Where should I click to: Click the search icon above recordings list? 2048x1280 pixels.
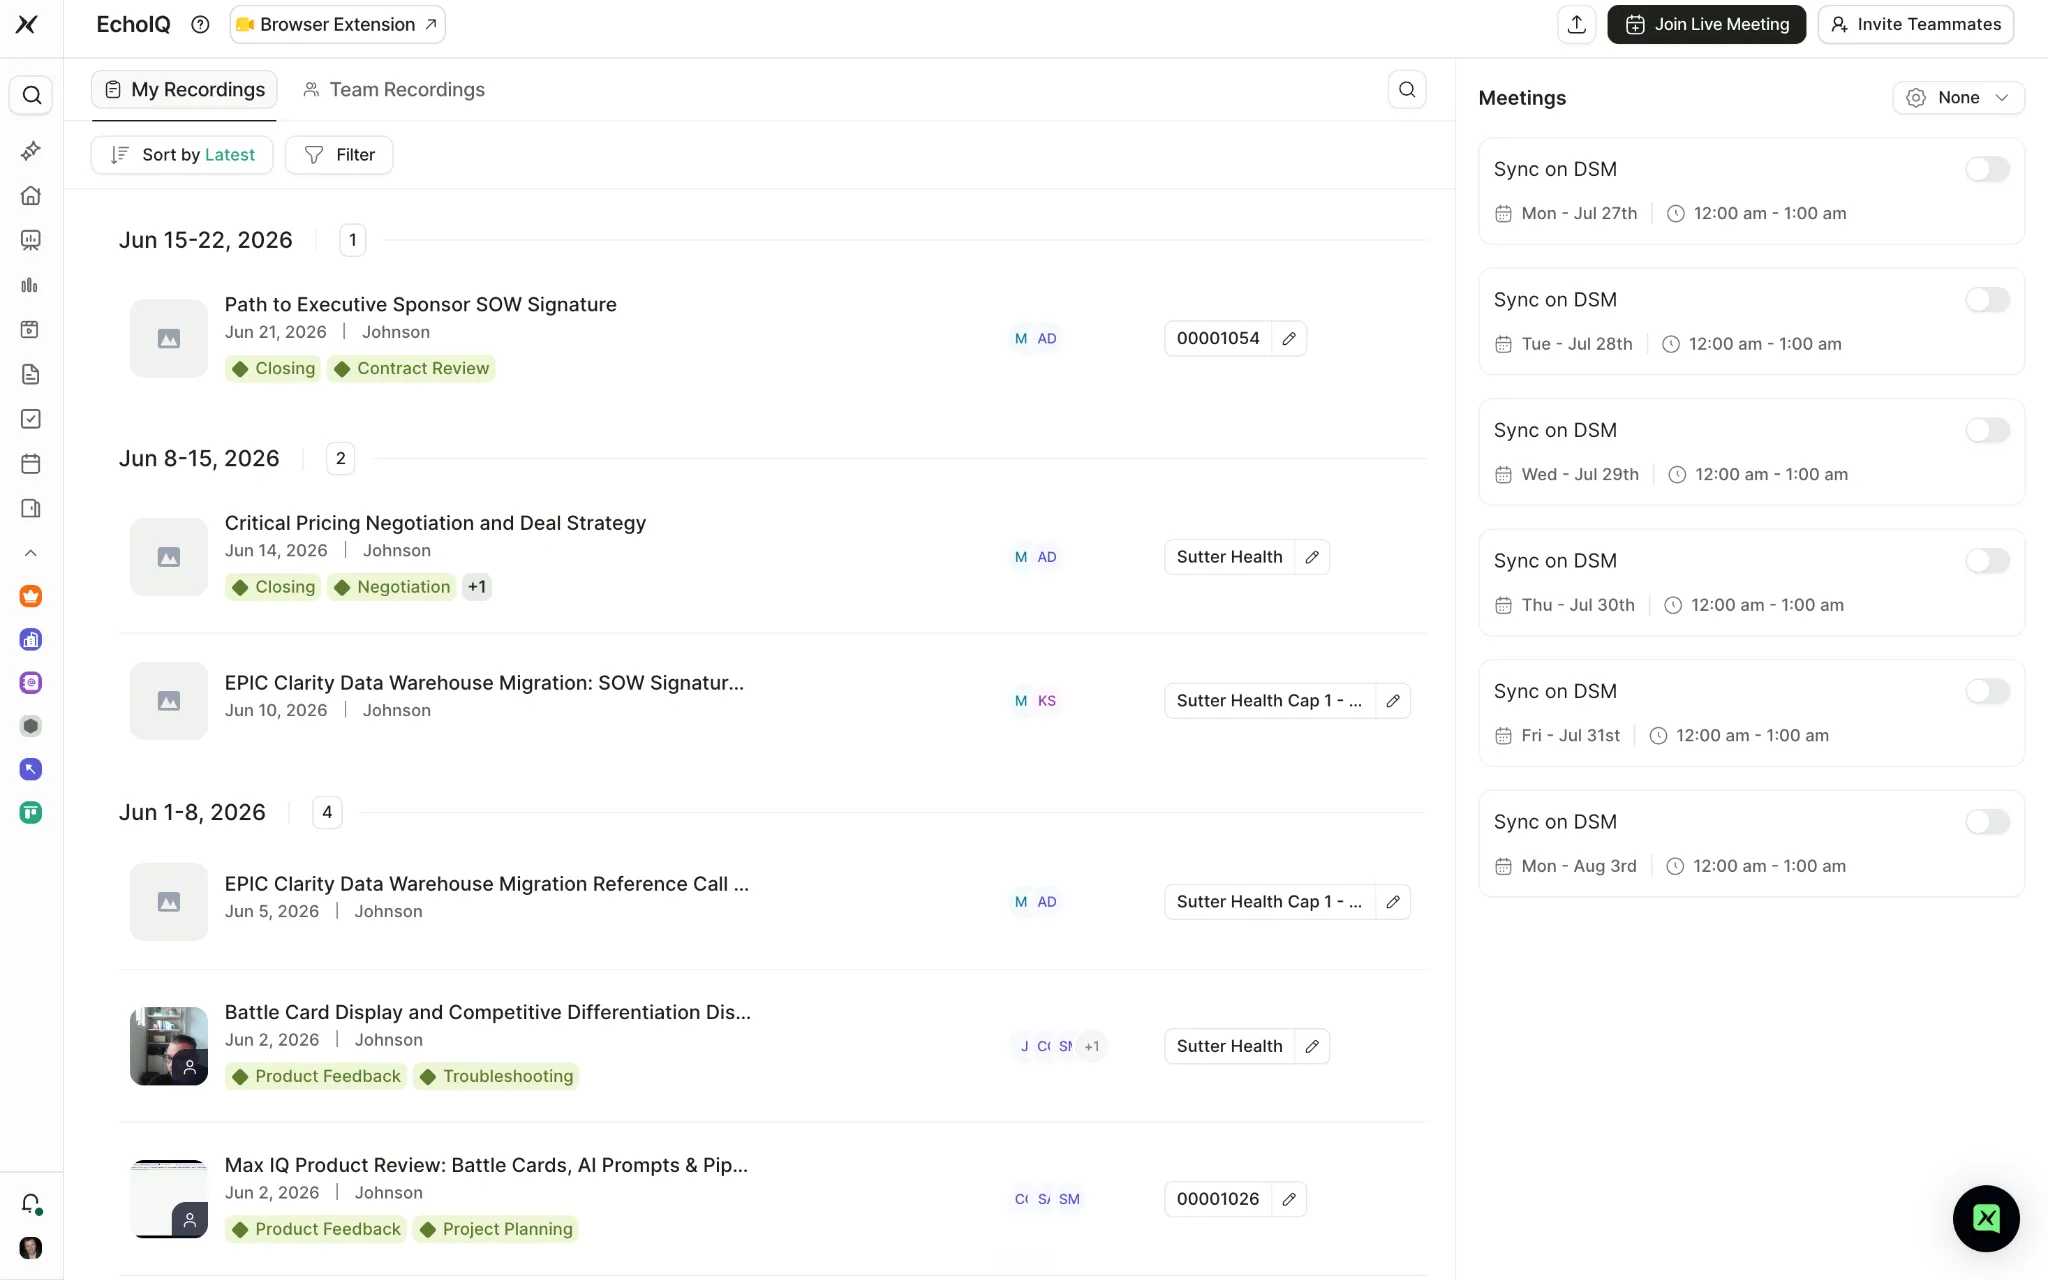[x=1407, y=89]
